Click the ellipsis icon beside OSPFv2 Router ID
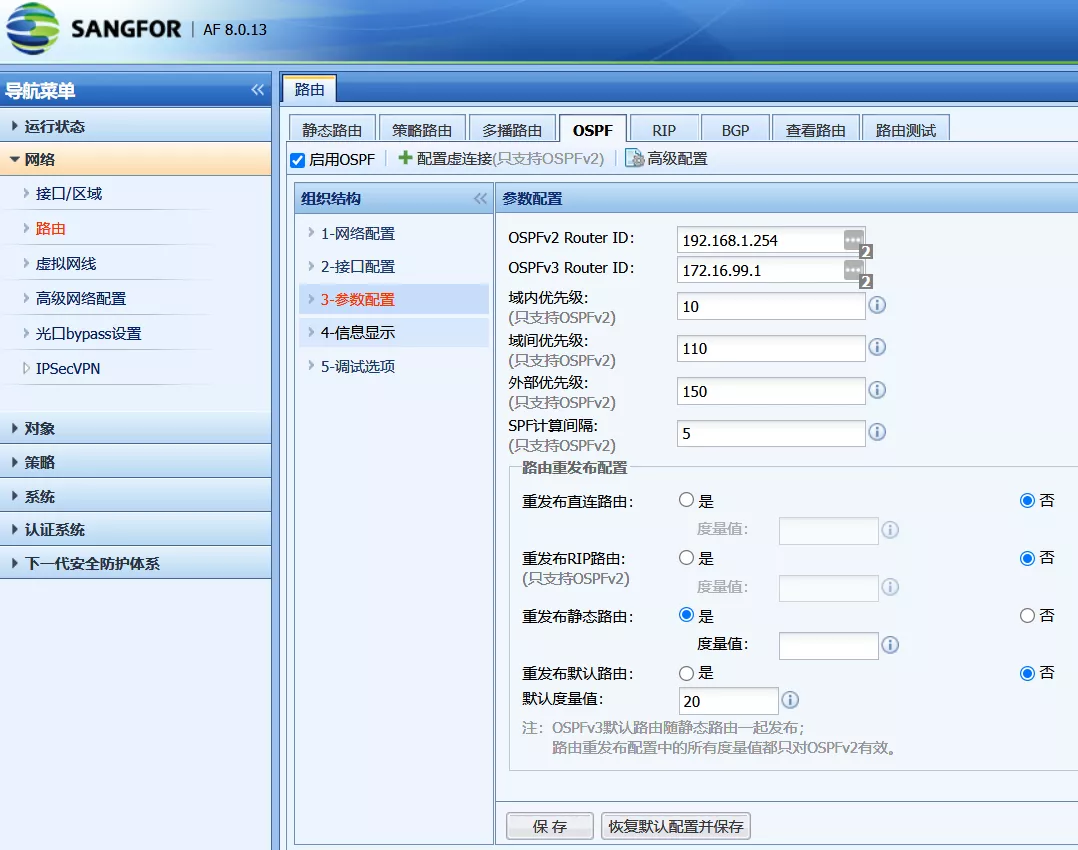This screenshot has width=1078, height=850. click(x=852, y=240)
